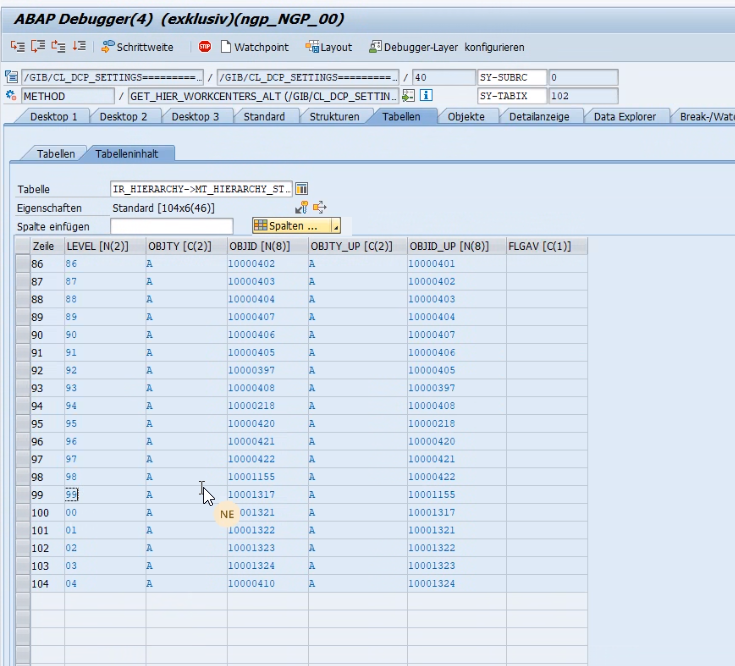The height and width of the screenshot is (666, 735).
Task: Open the Tabellen sub-tab
Action: tap(55, 154)
